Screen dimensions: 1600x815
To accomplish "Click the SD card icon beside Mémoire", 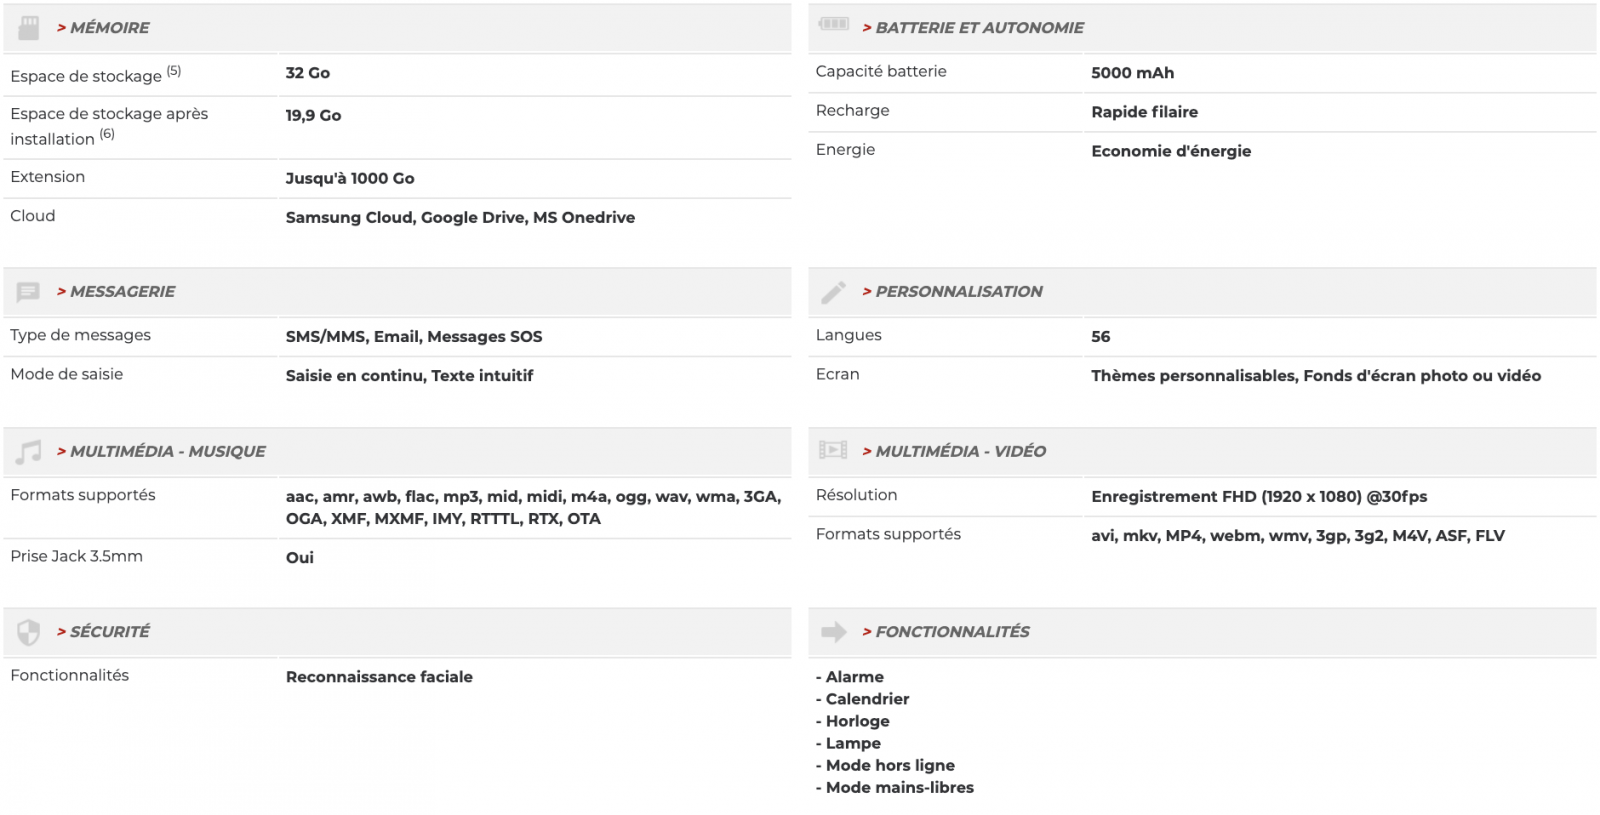I will [29, 28].
